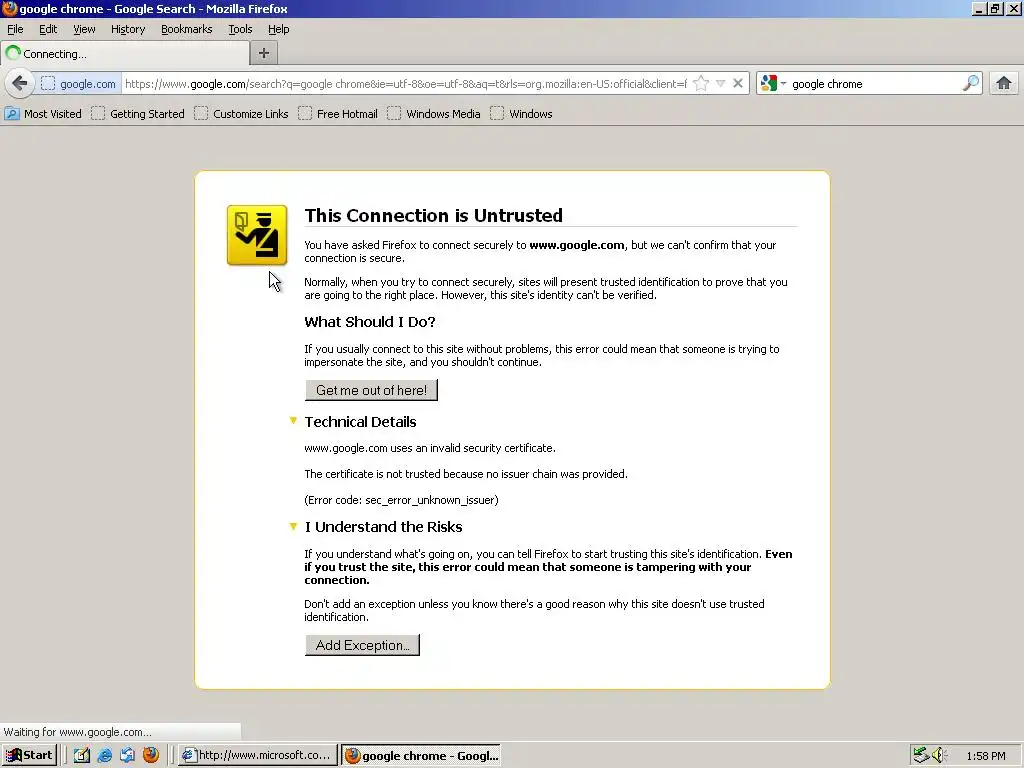This screenshot has width=1024, height=768.
Task: Open the Windows bookmark
Action: pos(521,114)
